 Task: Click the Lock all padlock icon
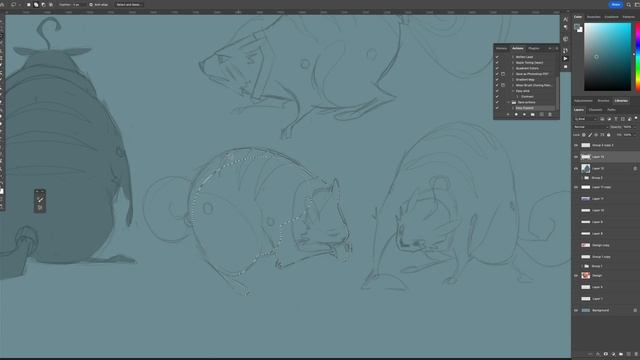pos(609,135)
